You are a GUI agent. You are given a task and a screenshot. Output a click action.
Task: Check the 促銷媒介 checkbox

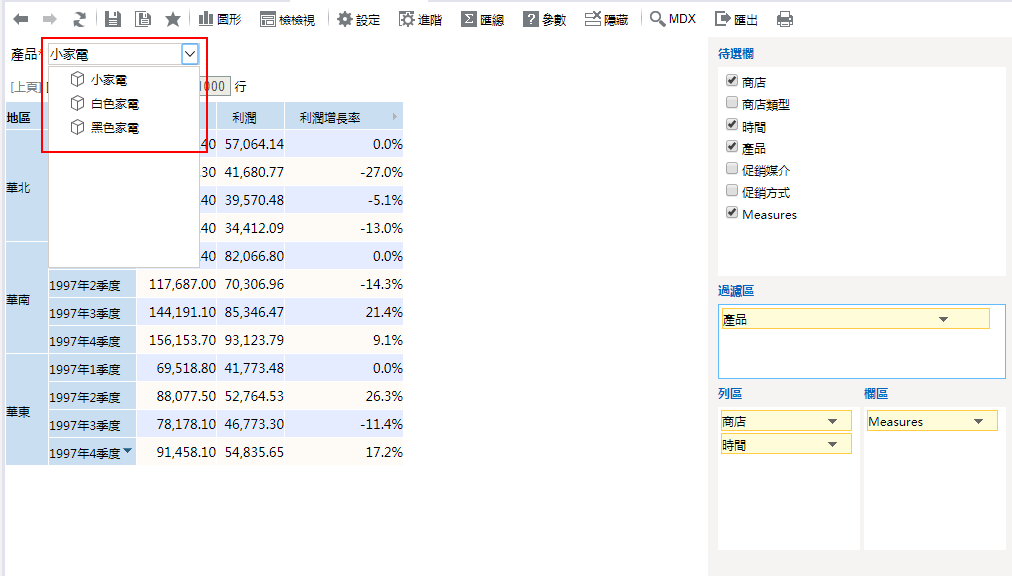[x=732, y=169]
